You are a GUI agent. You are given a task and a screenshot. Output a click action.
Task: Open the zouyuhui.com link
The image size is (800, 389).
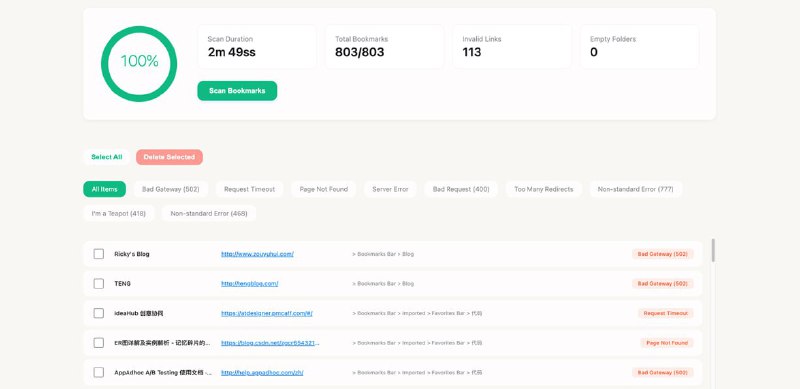point(257,254)
